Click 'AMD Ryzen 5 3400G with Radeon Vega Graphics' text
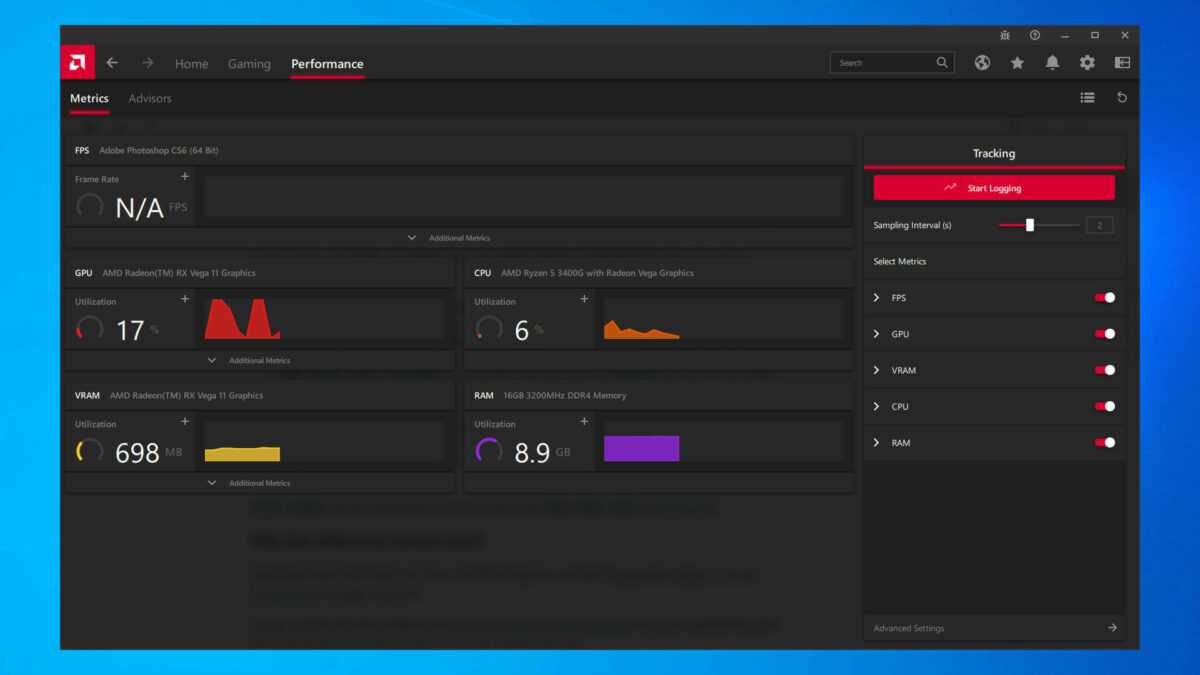This screenshot has height=675, width=1200. pos(597,273)
